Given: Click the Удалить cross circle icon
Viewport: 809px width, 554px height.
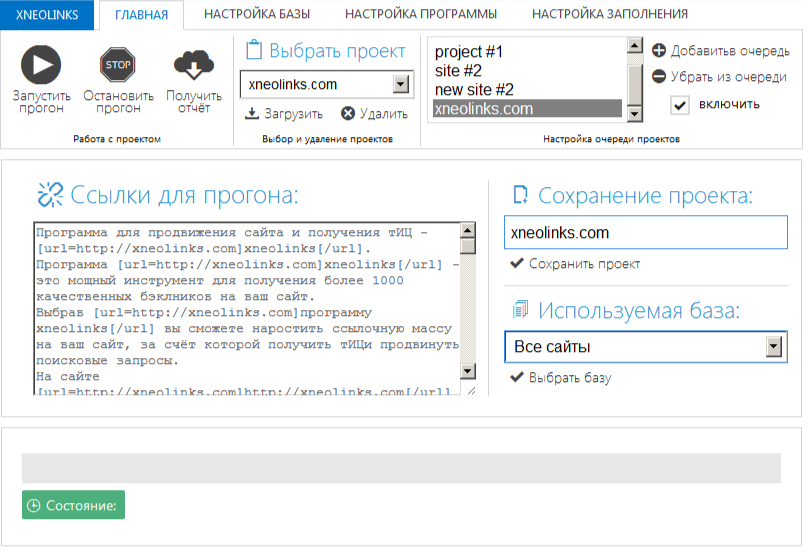Looking at the screenshot, I should click(x=348, y=113).
